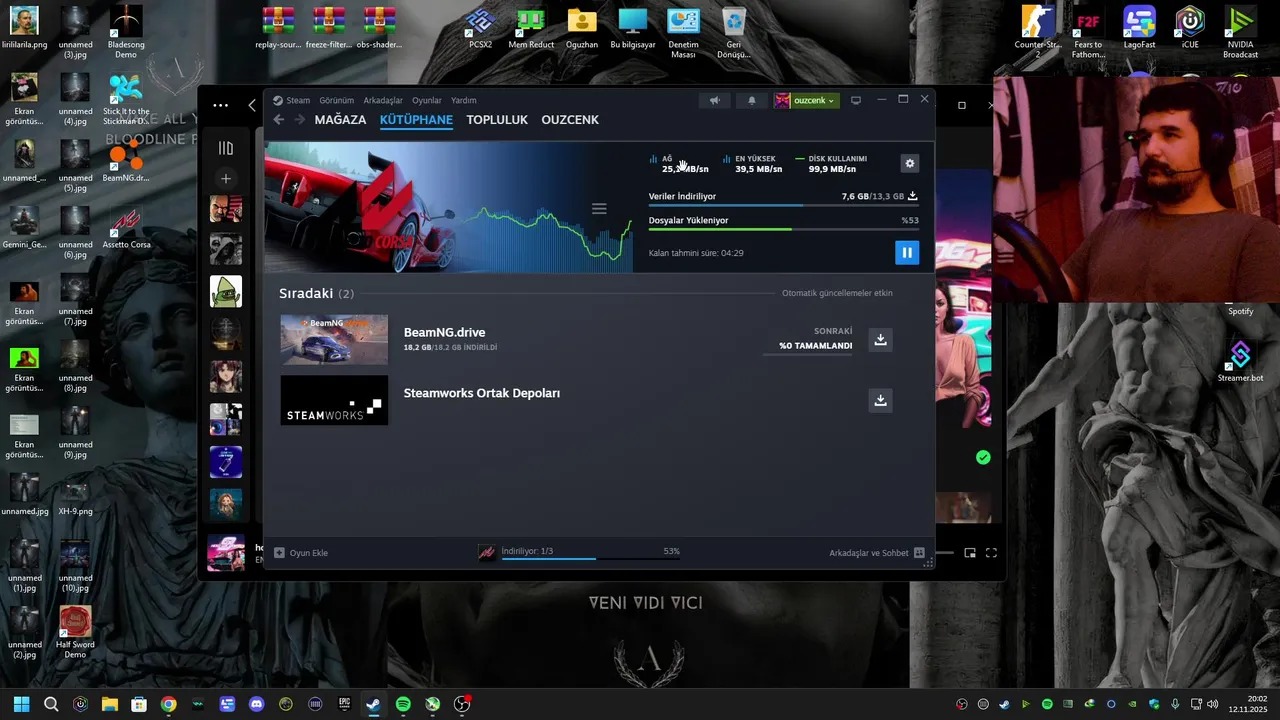Image resolution: width=1280 pixels, height=720 pixels.
Task: Open iCUE desktop shortcut
Action: coord(1190,27)
